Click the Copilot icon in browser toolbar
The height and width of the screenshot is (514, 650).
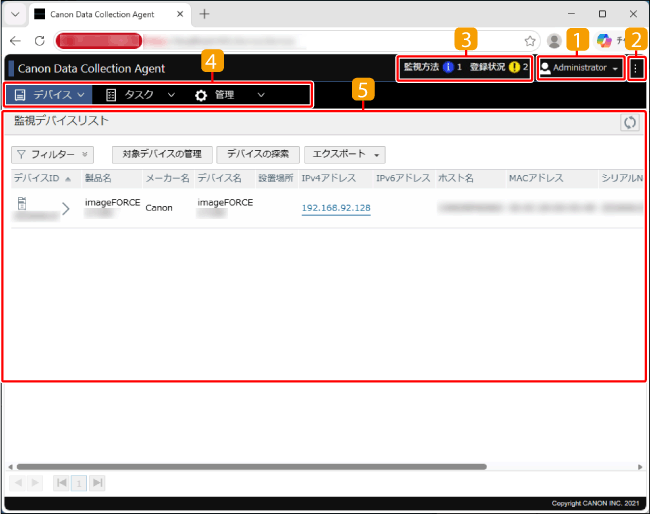(604, 41)
